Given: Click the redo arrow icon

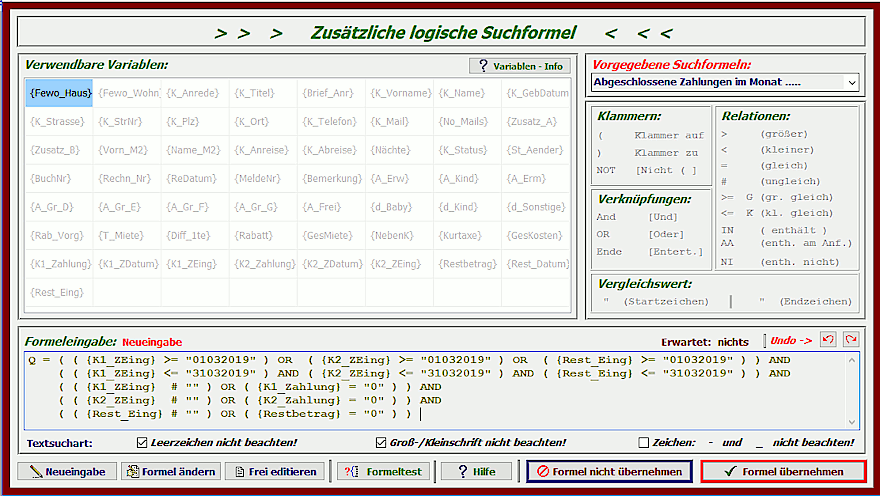Looking at the screenshot, I should tap(849, 341).
